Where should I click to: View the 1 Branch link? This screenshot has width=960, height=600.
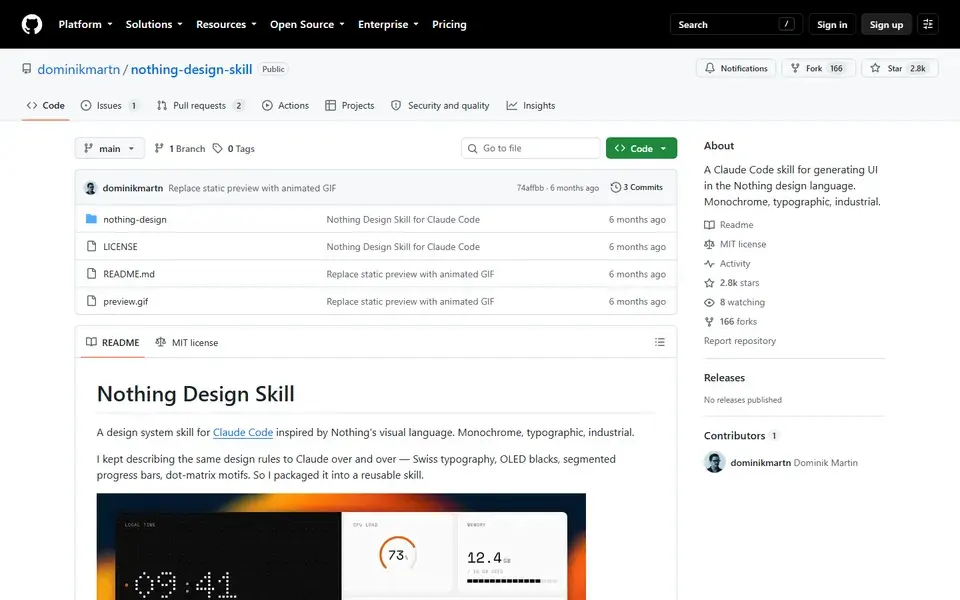[179, 148]
